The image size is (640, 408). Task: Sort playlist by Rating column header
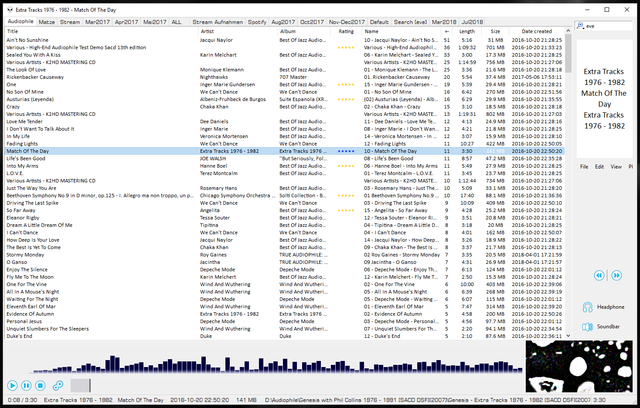(x=346, y=31)
